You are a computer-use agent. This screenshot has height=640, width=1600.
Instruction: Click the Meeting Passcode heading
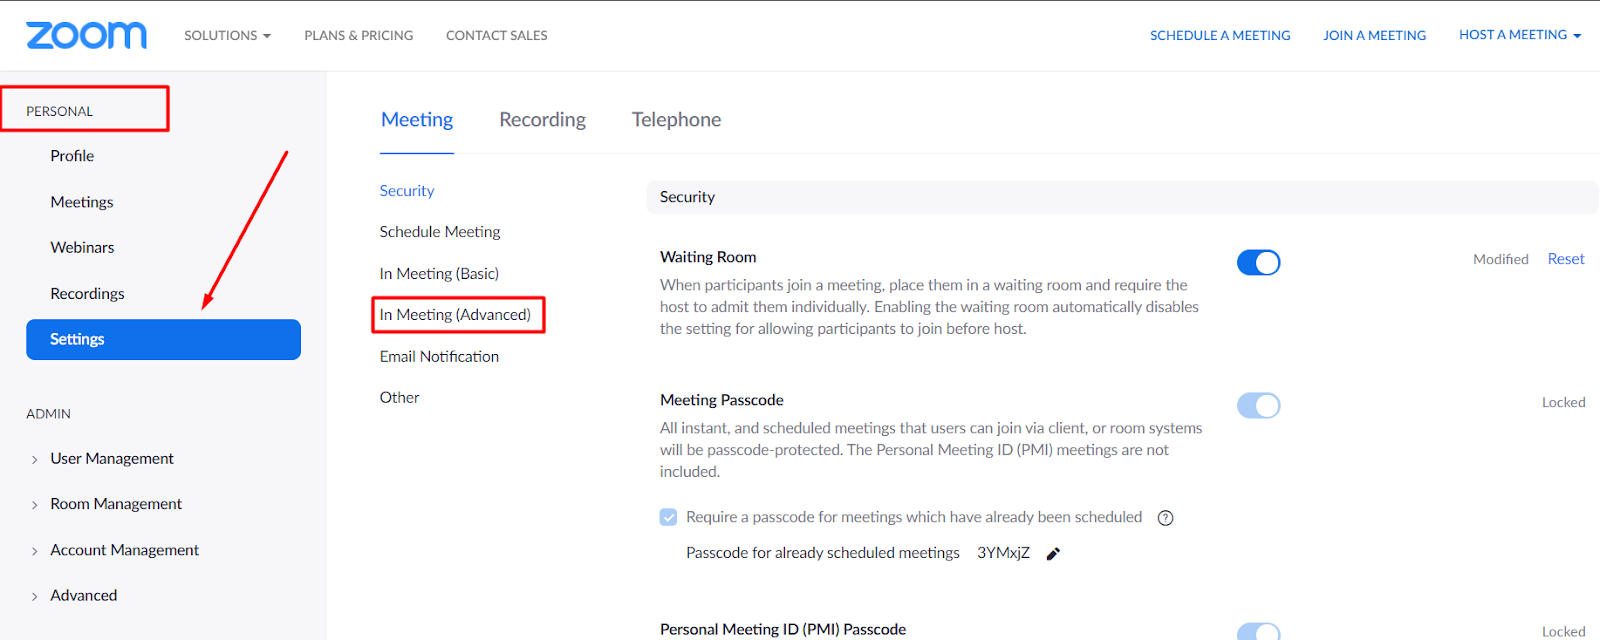[x=722, y=400]
